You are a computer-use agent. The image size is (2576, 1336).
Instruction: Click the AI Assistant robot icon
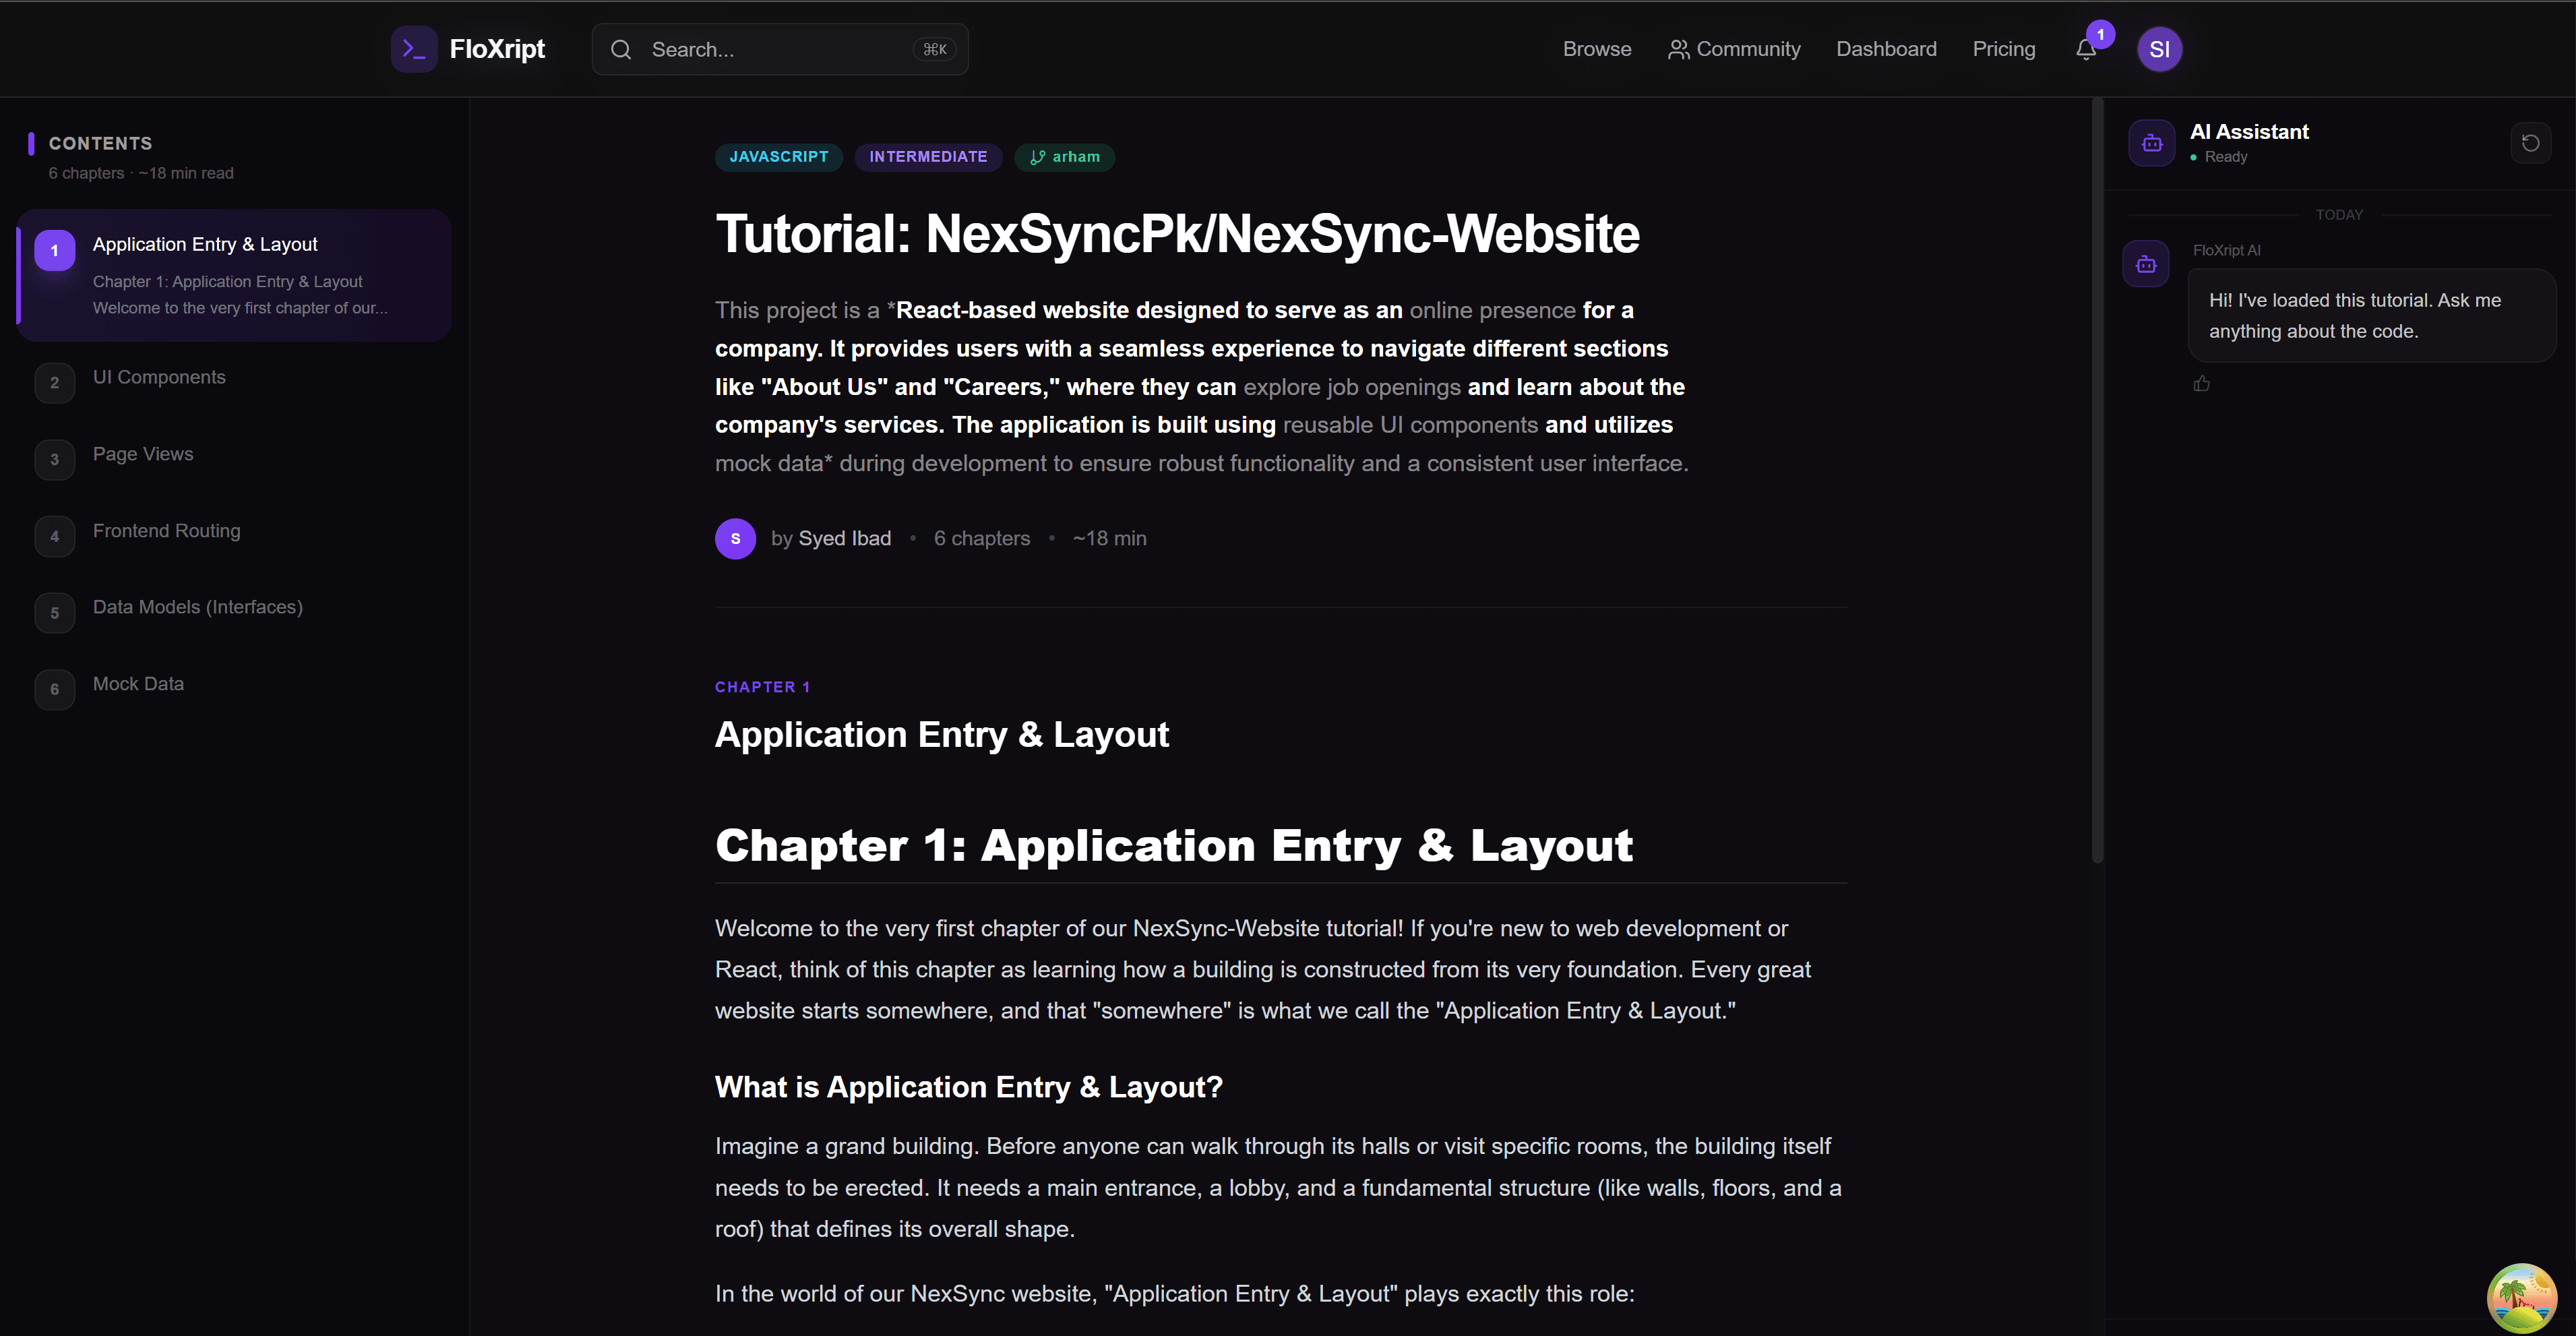click(2152, 142)
